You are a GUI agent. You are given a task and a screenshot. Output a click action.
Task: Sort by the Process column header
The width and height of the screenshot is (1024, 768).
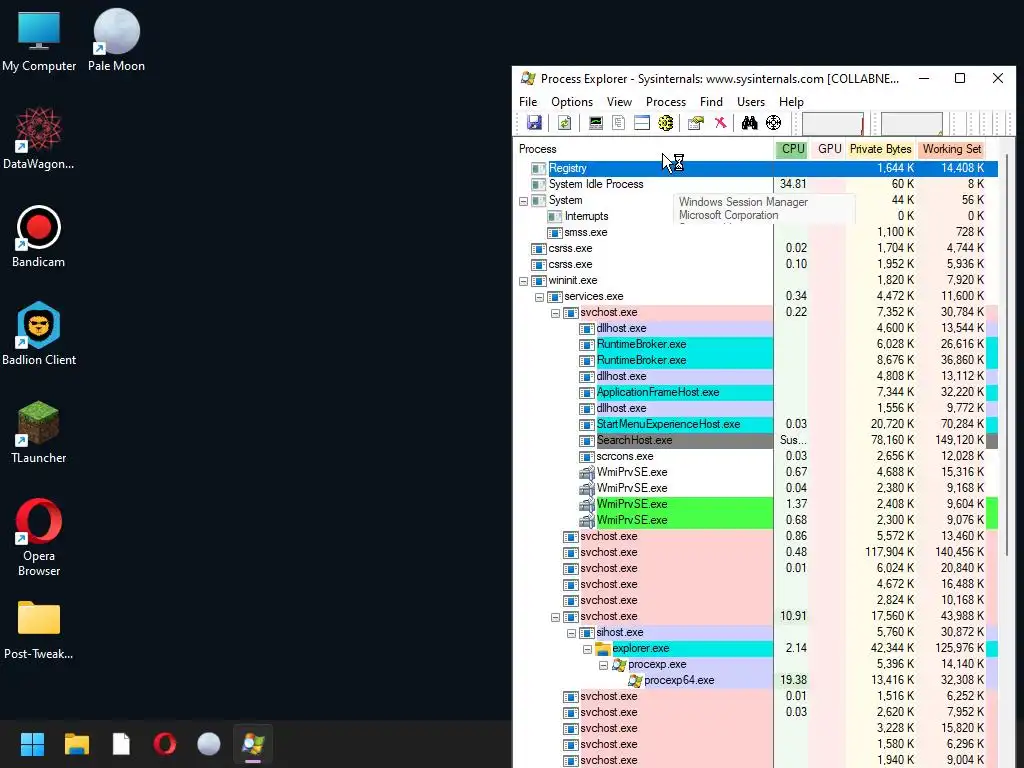pos(643,149)
